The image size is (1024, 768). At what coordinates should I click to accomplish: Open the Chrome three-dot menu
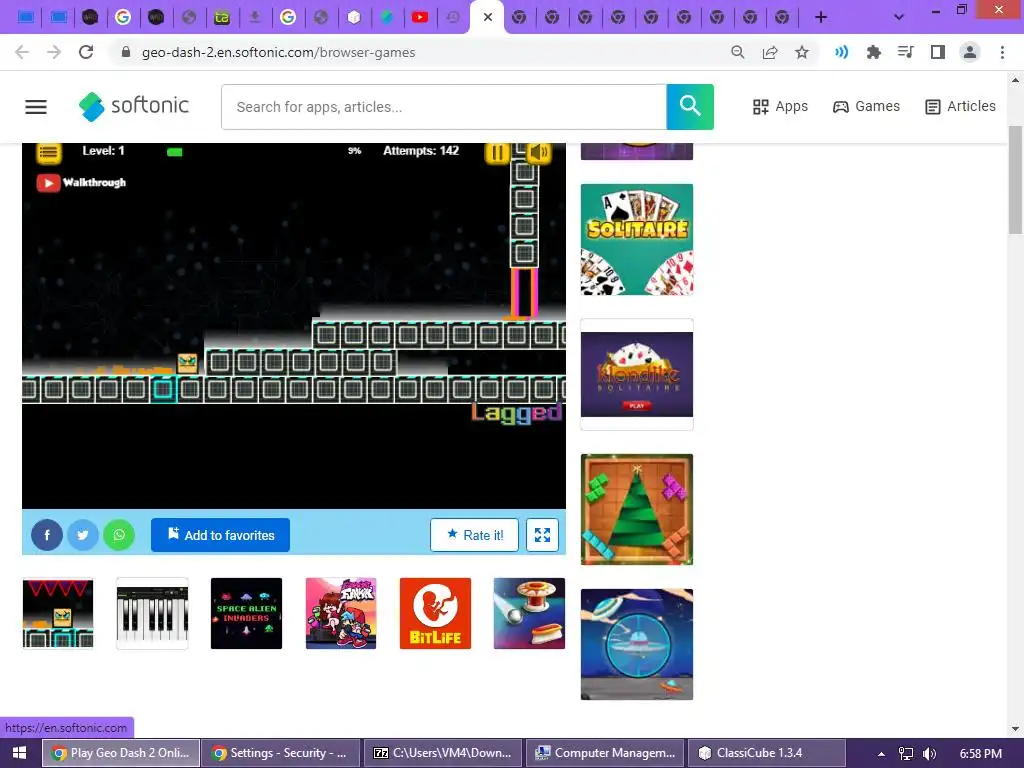(x=1002, y=52)
